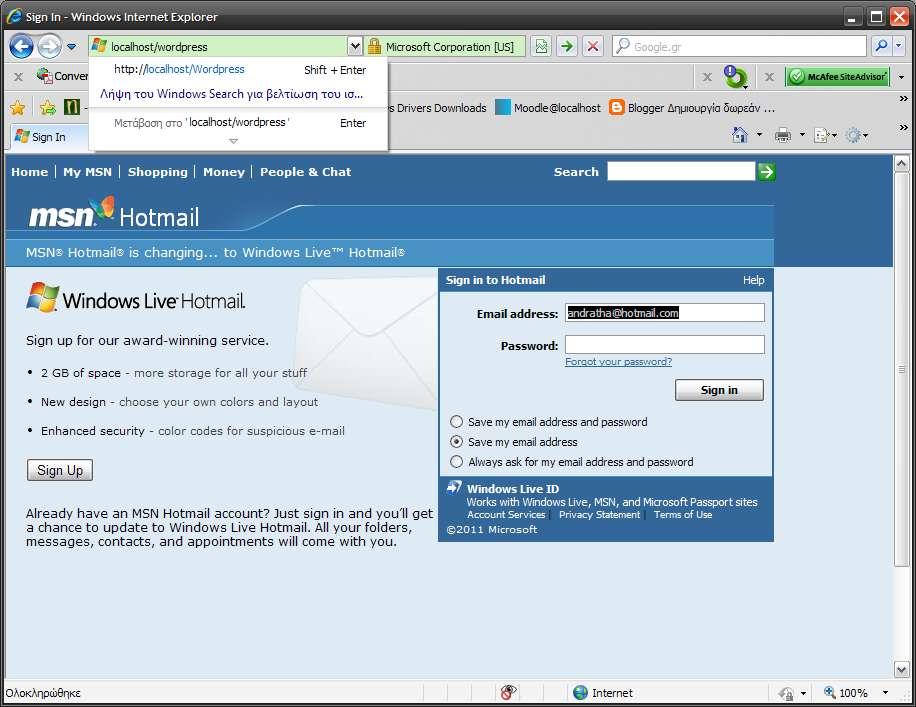The width and height of the screenshot is (916, 707).
Task: Open Account Services link
Action: 506,515
